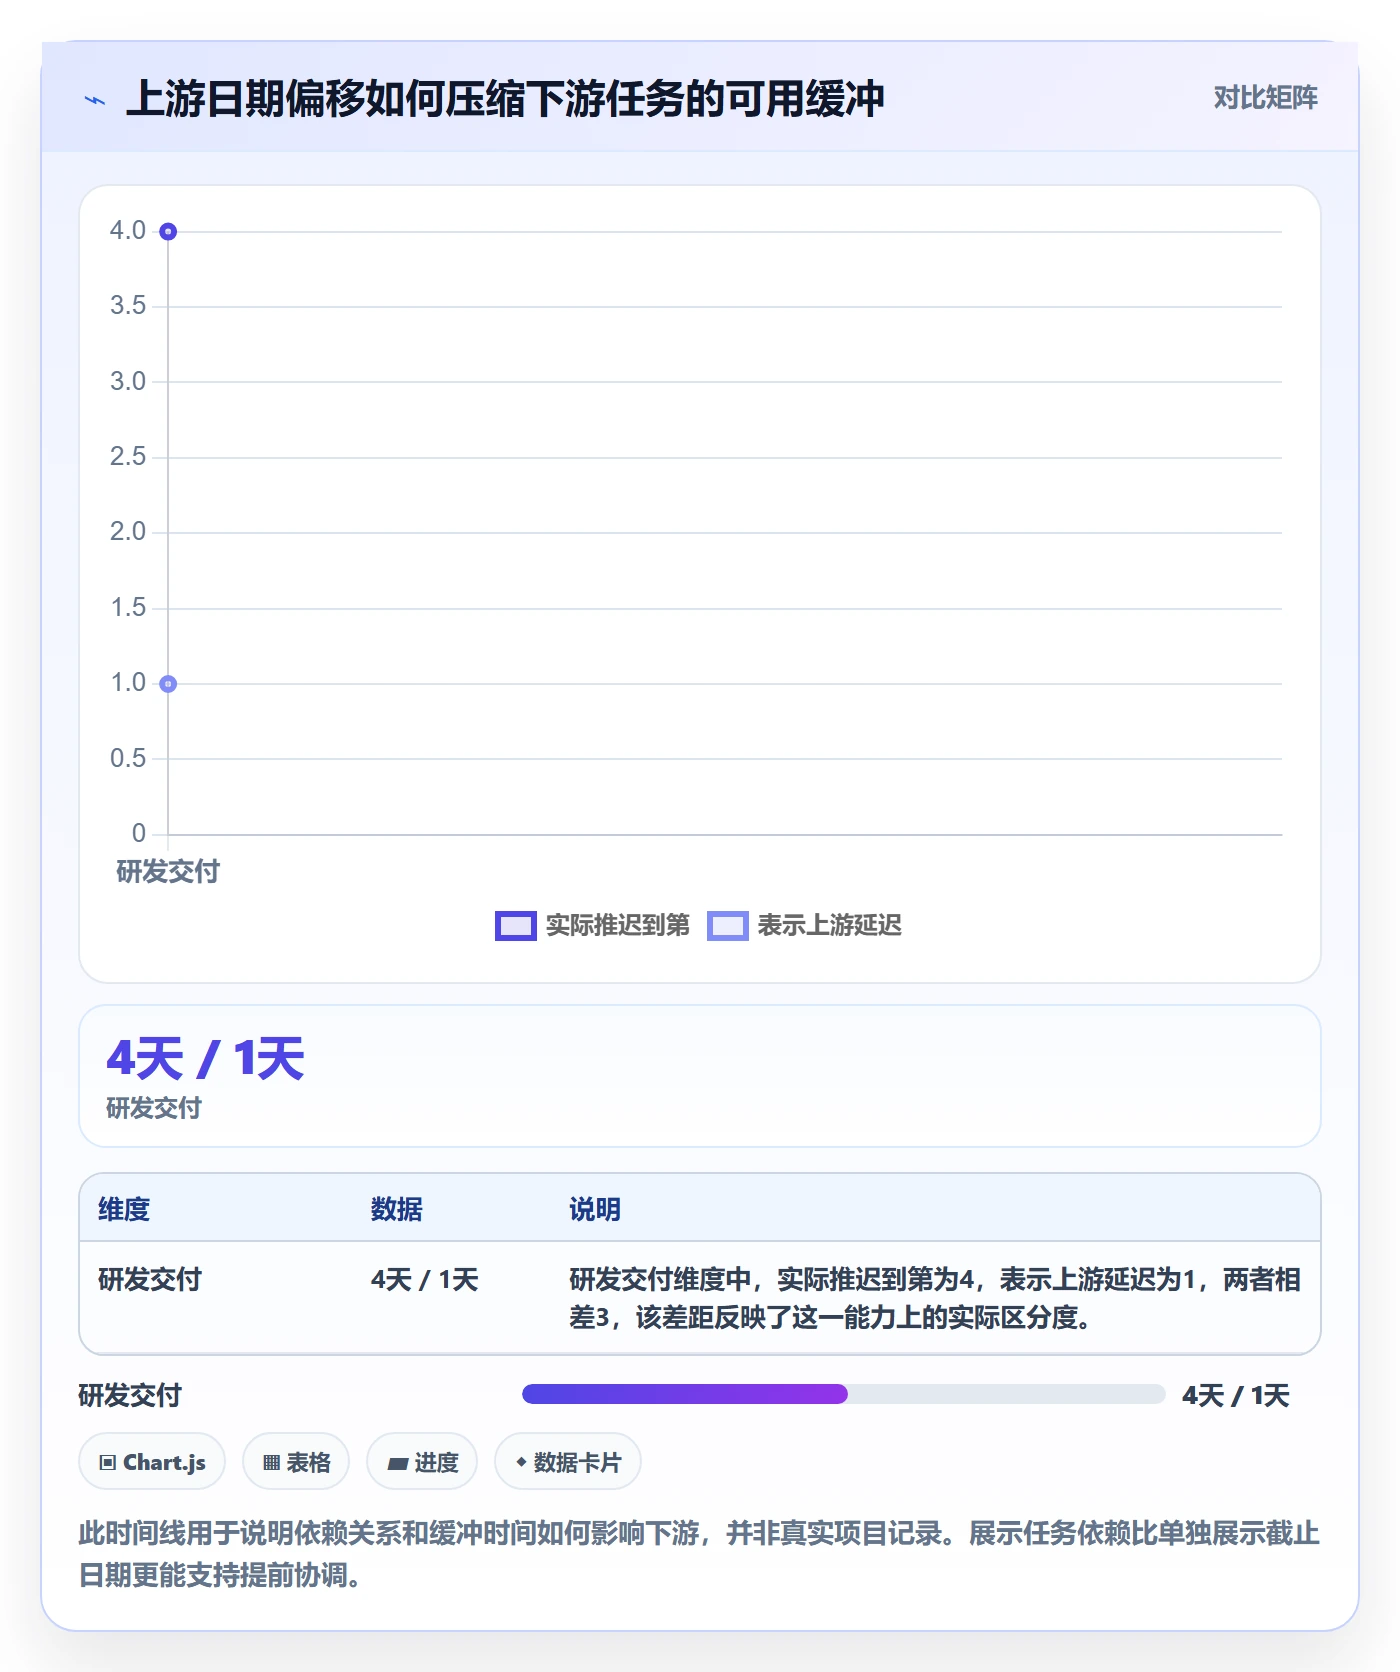The image size is (1400, 1672).
Task: Click the 3.5 y-axis tick label
Action: 128,306
